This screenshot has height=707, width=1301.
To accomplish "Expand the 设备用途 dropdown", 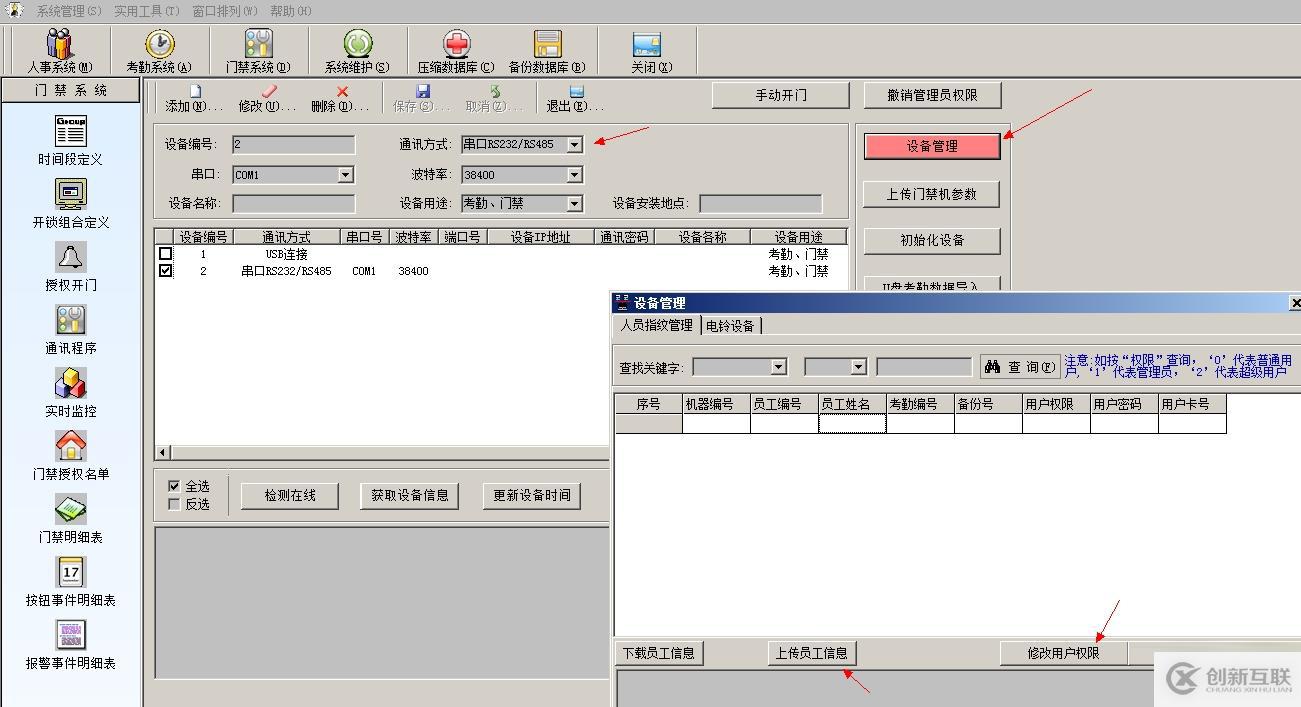I will tap(574, 204).
